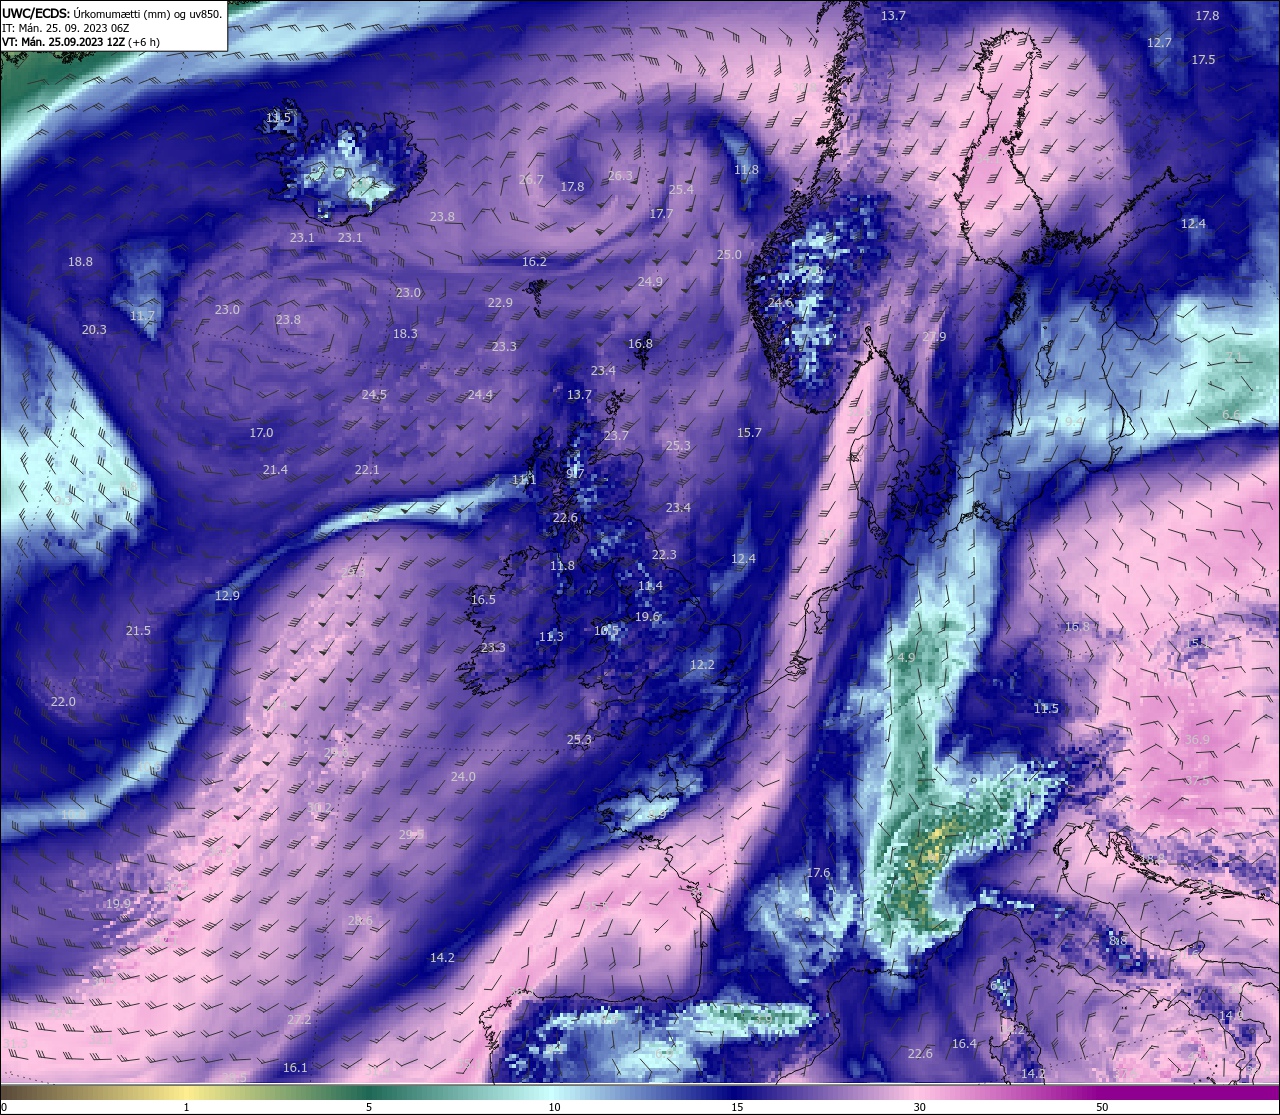Click the 24.5 value on the map
This screenshot has height=1115, width=1280.
pos(374,395)
